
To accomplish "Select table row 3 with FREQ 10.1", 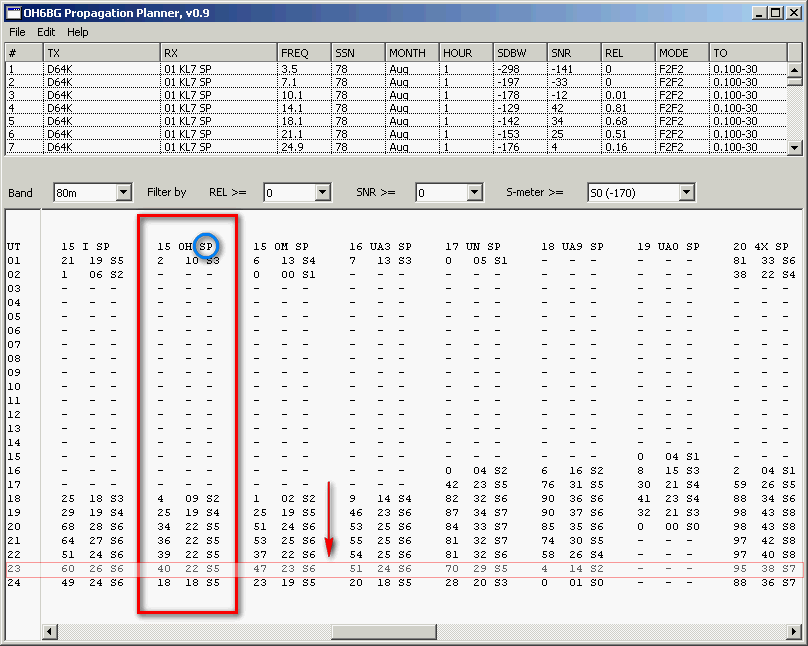I will (x=396, y=95).
